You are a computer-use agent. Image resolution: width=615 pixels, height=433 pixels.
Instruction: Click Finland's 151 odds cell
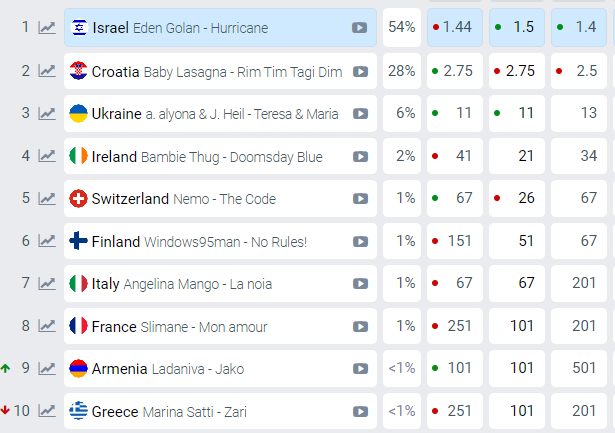(454, 241)
